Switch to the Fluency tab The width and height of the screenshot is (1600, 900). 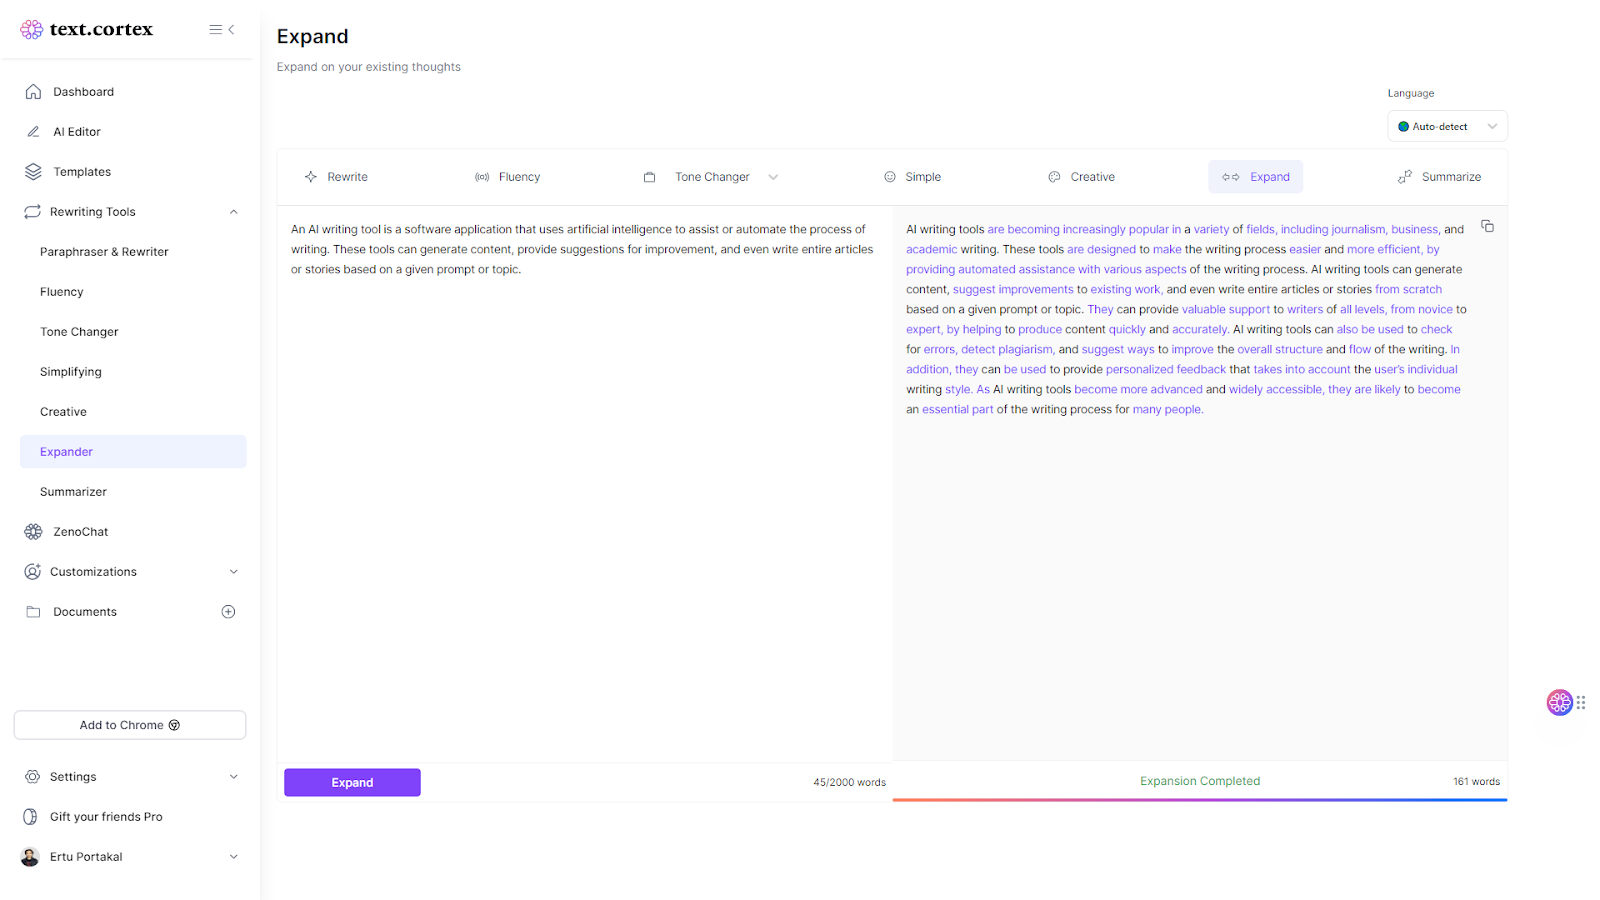tap(508, 177)
